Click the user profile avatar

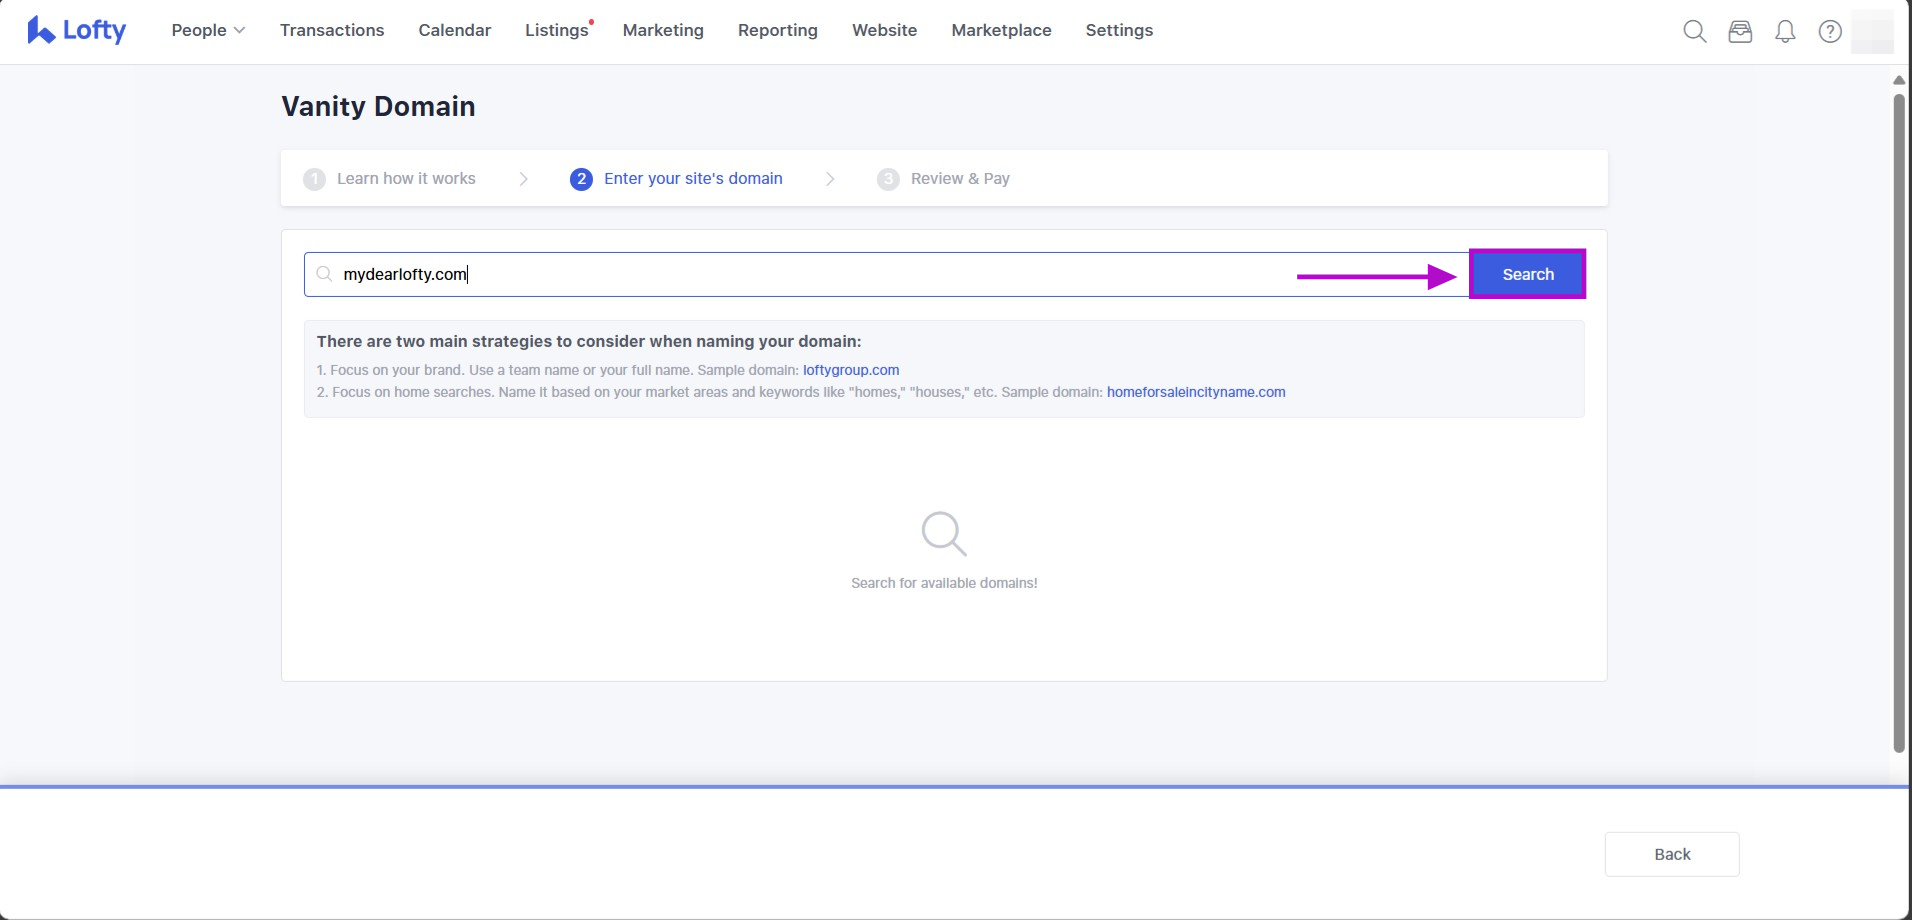point(1872,32)
